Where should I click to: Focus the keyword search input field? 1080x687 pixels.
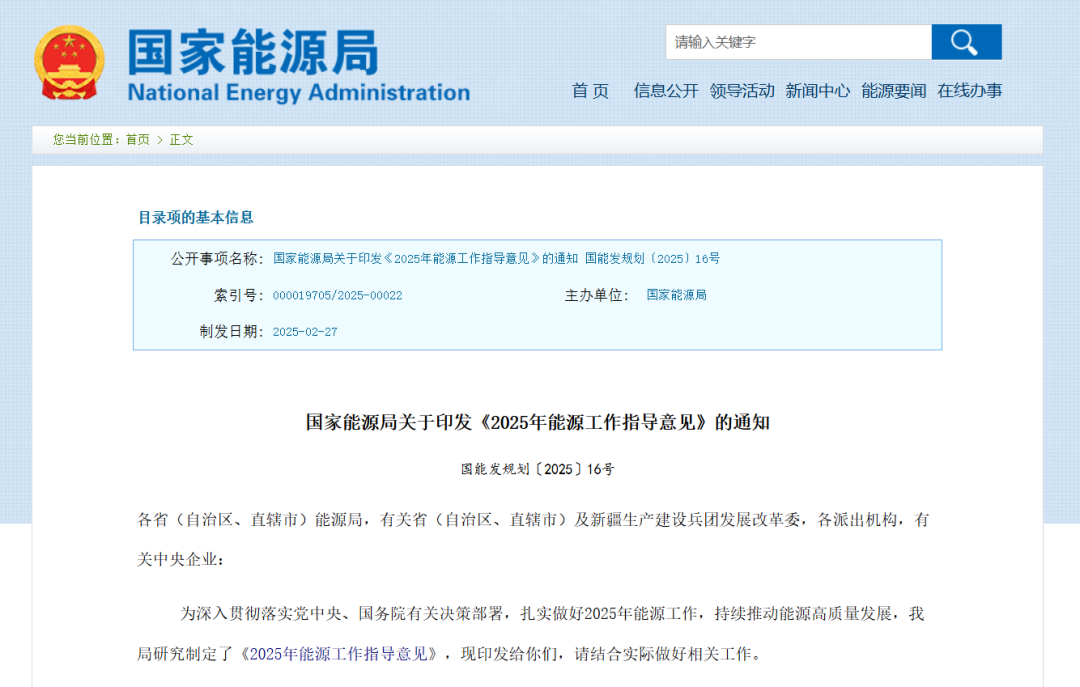[798, 42]
